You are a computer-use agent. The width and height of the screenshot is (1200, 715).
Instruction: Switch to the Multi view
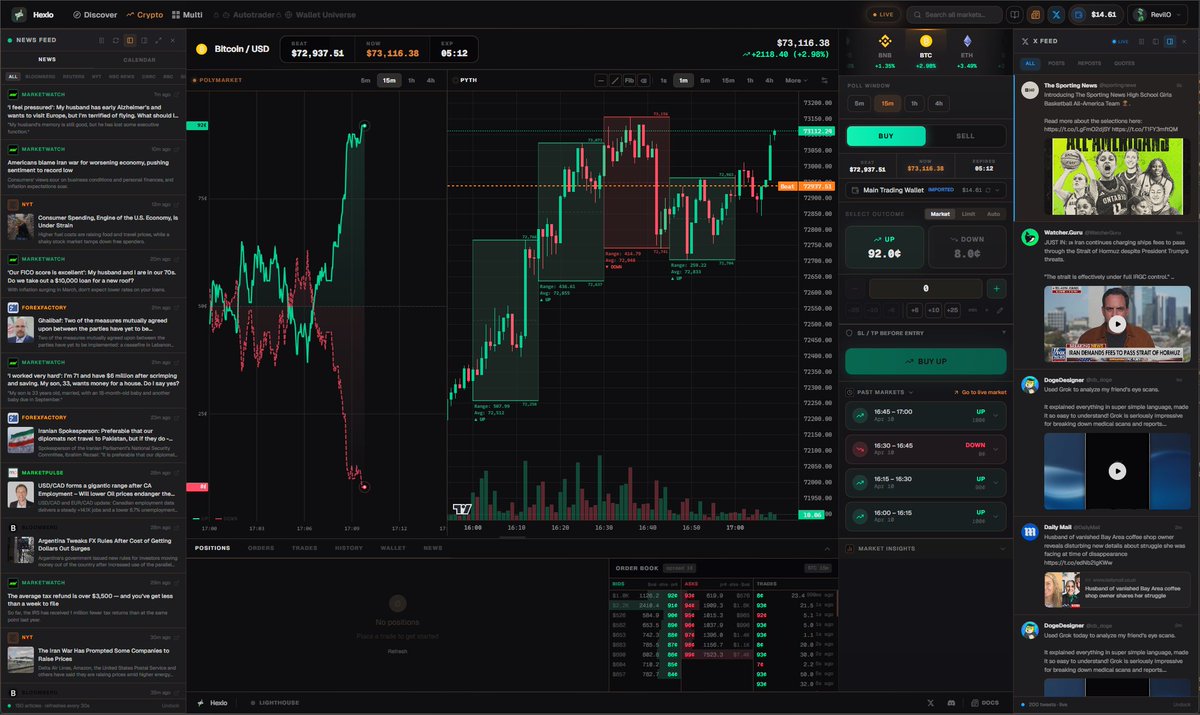[x=187, y=15]
